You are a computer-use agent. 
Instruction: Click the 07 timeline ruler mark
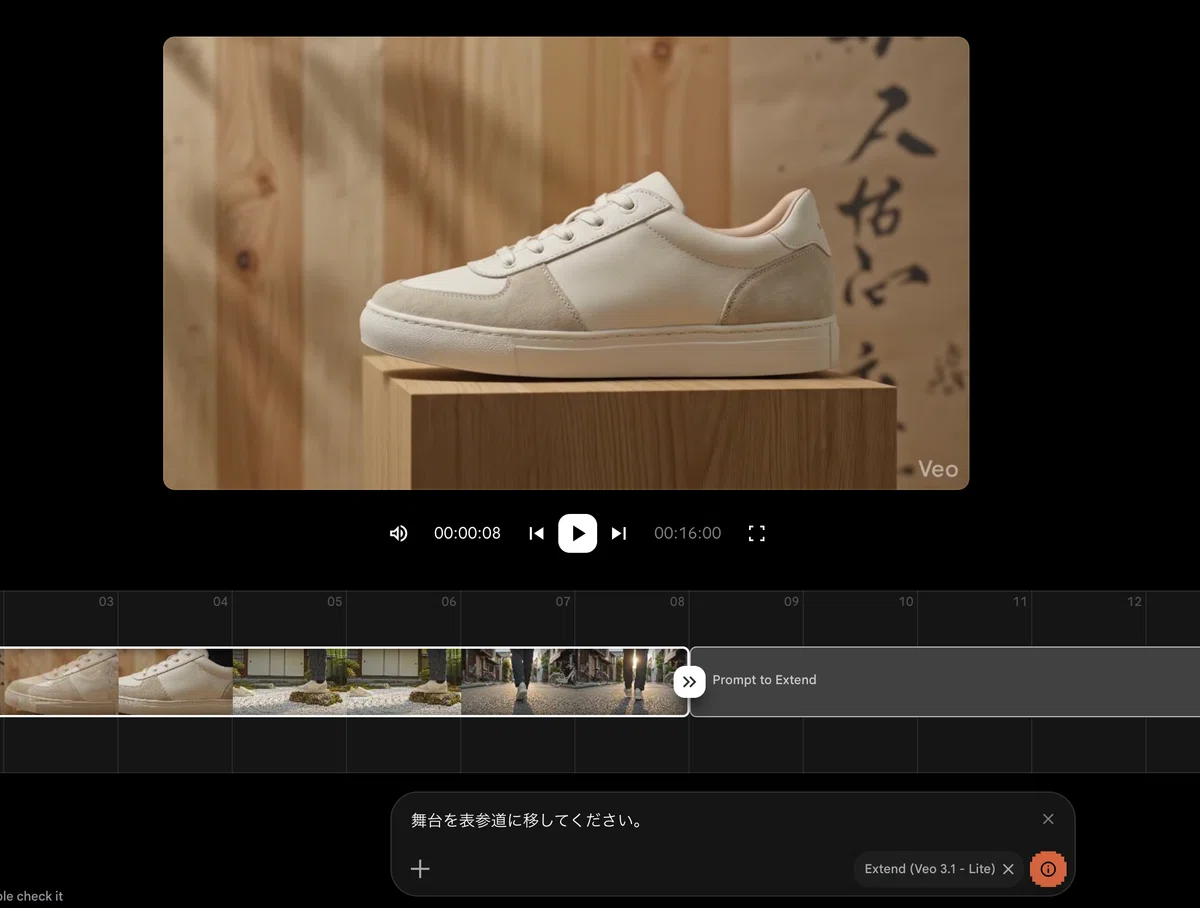pyautogui.click(x=563, y=601)
